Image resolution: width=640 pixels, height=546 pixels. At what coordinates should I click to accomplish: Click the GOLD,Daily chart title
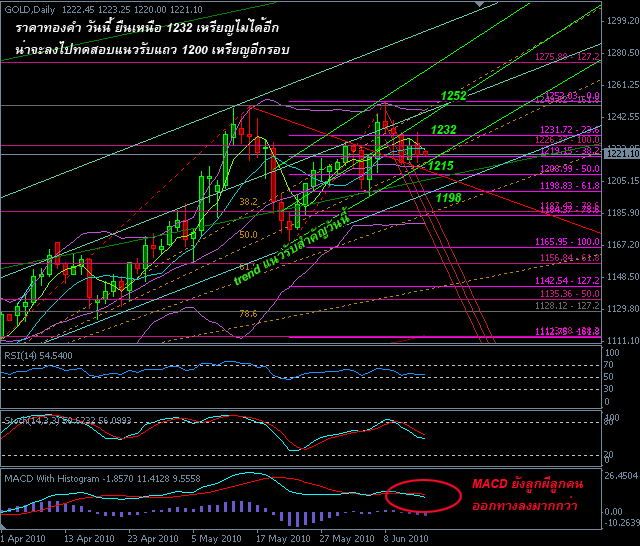point(29,9)
